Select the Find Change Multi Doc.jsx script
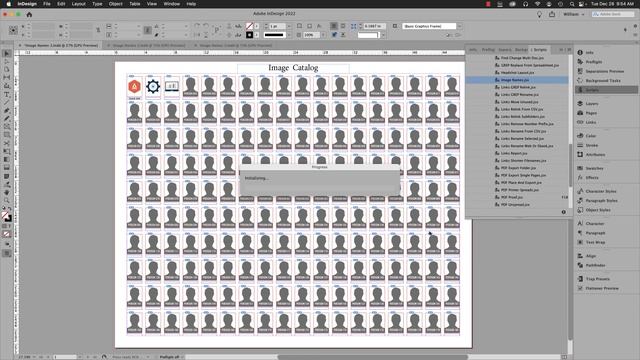This screenshot has width=640, height=360. tap(517, 58)
